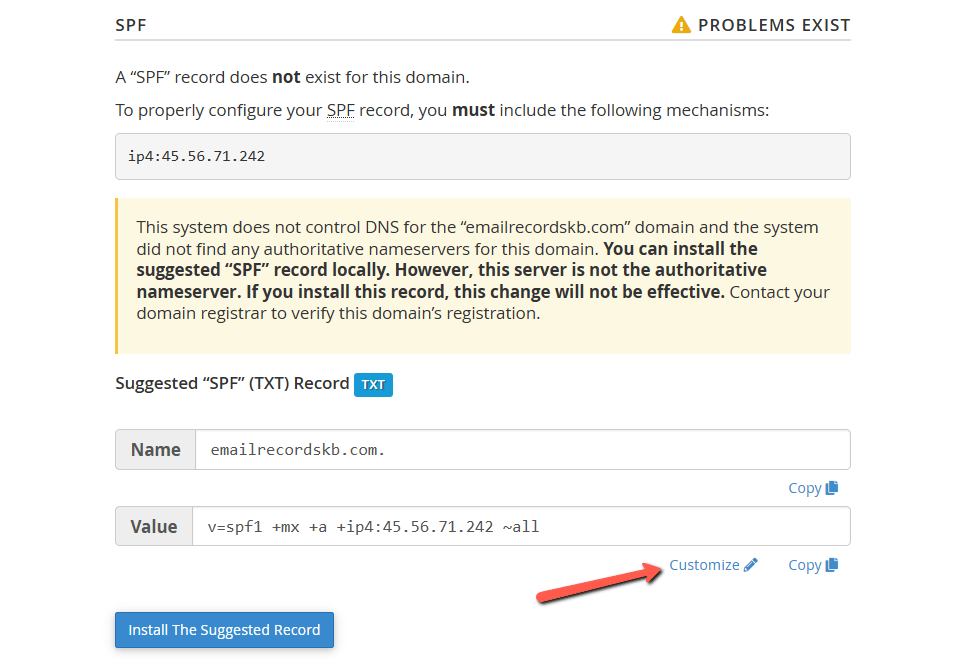This screenshot has width=970, height=659.
Task: Select the Name input showing emailrecordskb.com
Action: click(x=520, y=449)
